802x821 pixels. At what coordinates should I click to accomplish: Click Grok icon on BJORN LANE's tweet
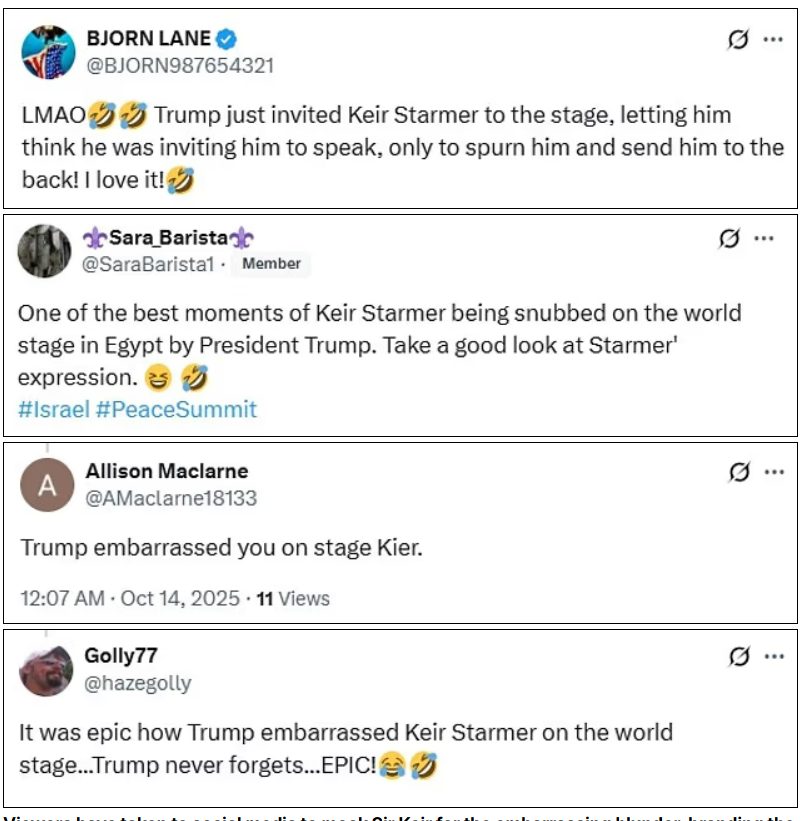(738, 40)
